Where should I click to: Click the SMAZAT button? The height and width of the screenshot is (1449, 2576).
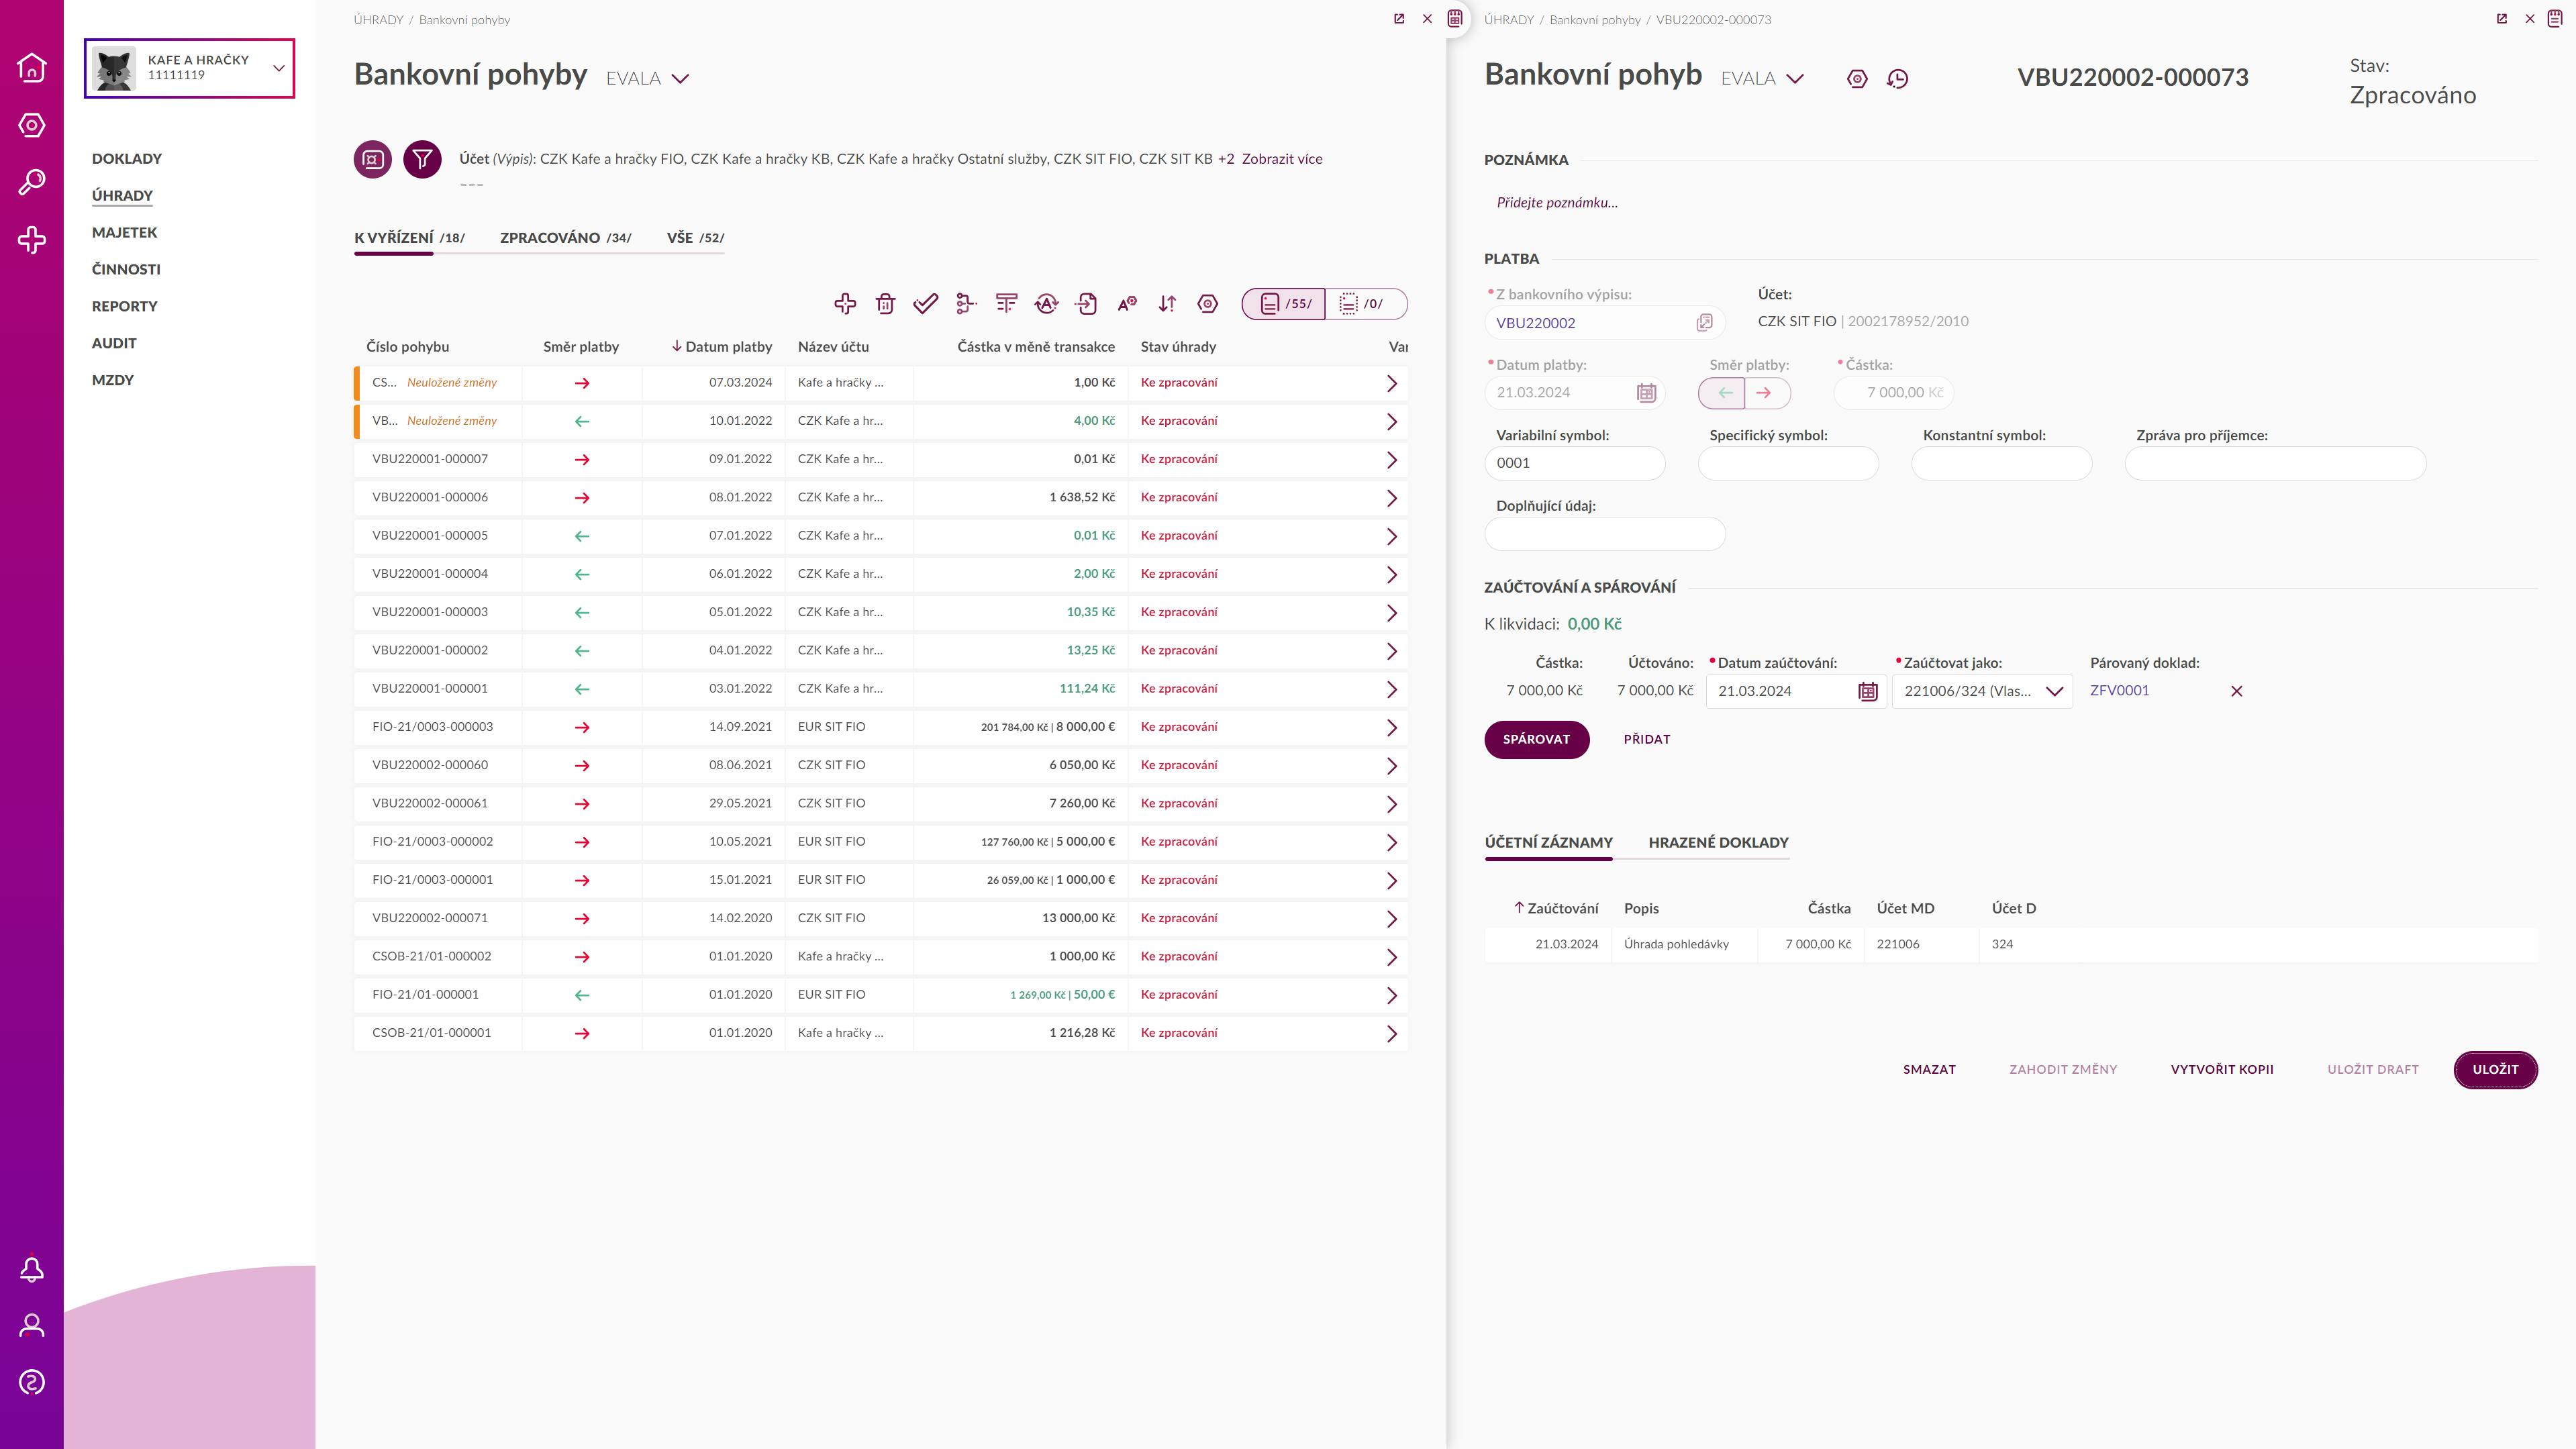[x=1929, y=1069]
